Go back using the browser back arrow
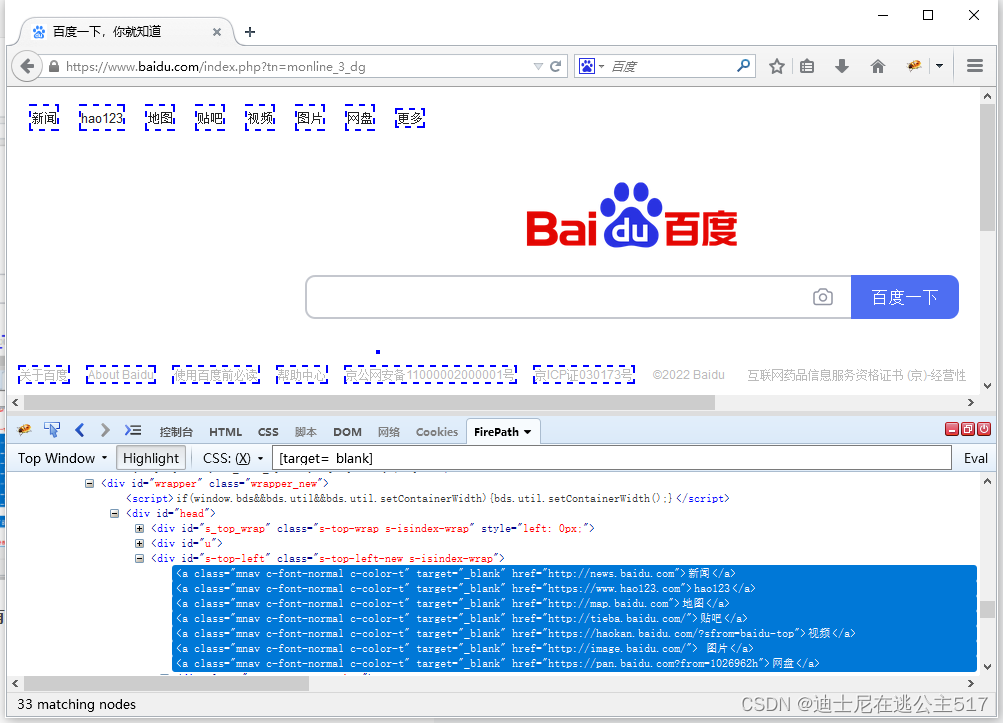The width and height of the screenshot is (1003, 723). [27, 66]
